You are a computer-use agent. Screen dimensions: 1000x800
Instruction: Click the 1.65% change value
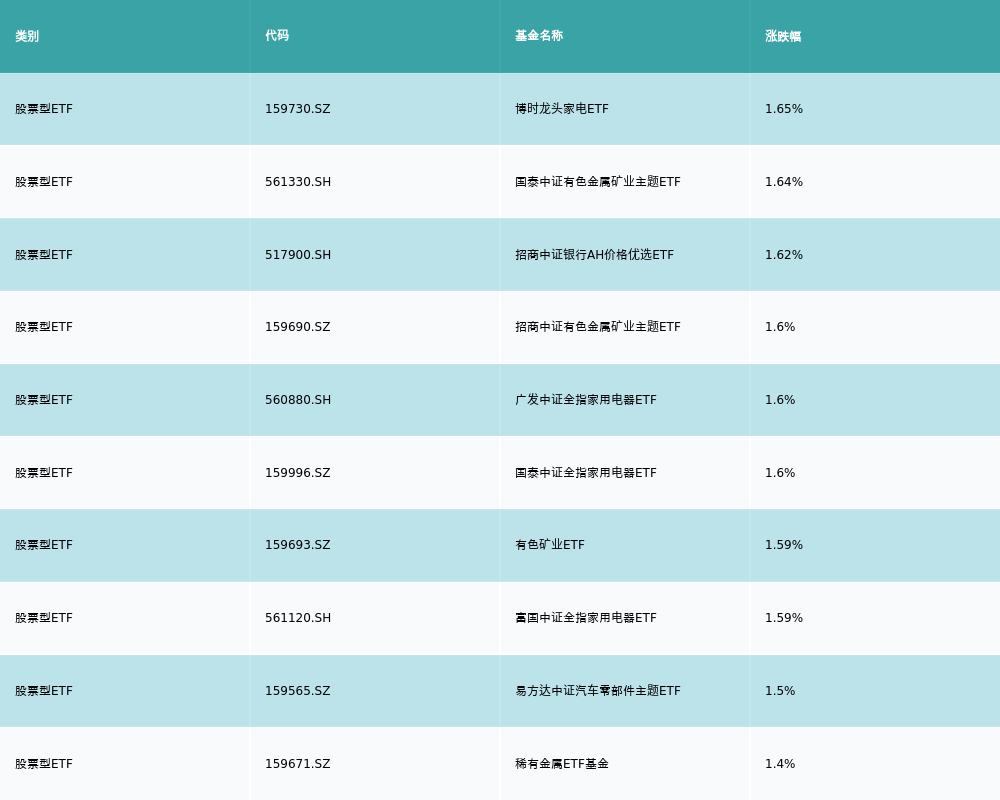point(783,109)
